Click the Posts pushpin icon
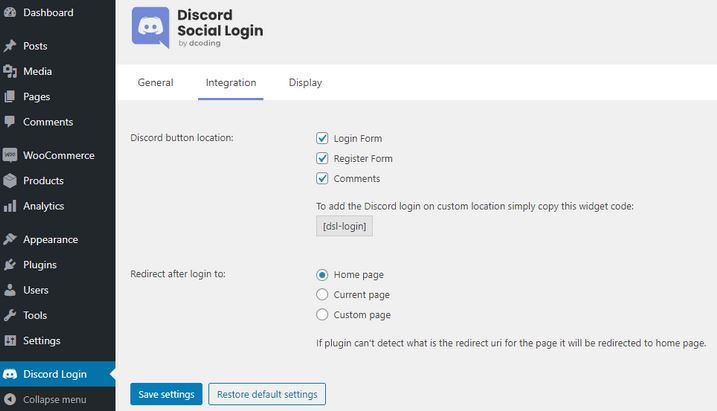Viewport: 717px width, 411px height. coord(10,46)
